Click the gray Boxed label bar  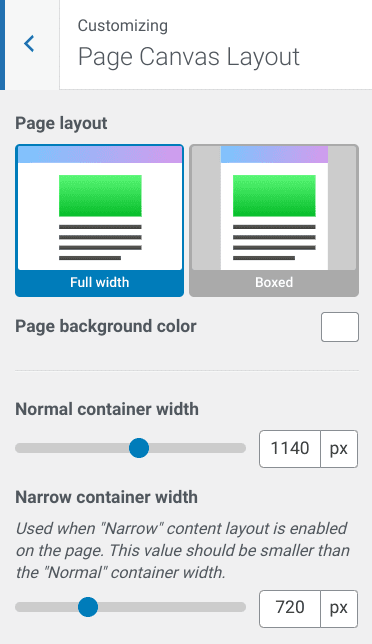(x=274, y=283)
